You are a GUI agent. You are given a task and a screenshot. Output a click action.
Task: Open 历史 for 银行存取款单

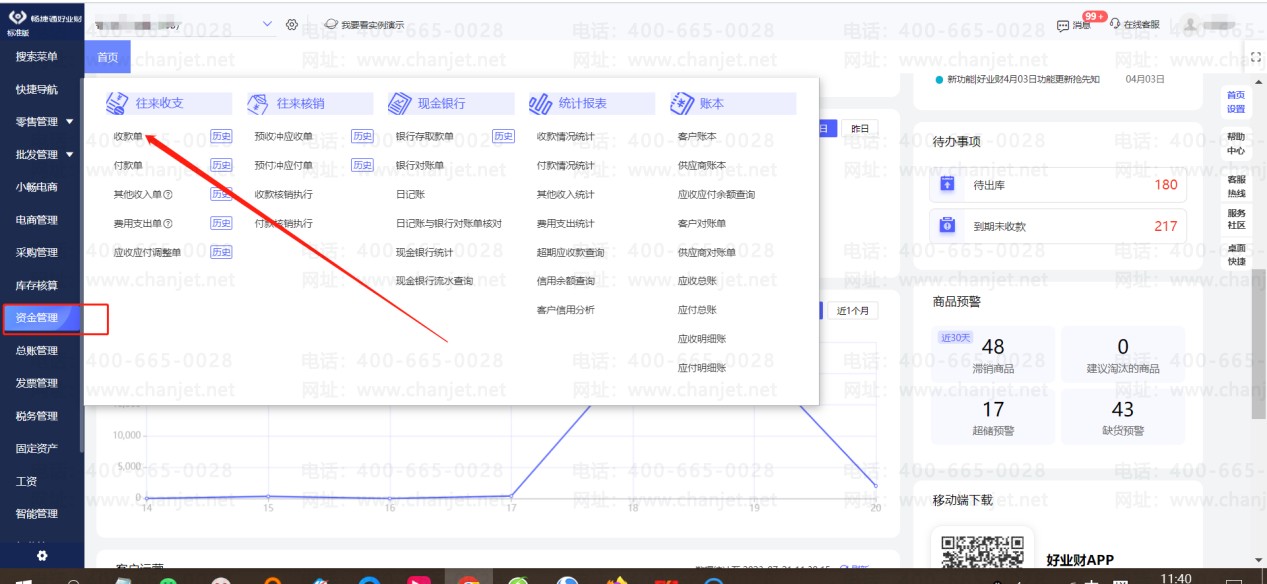click(504, 136)
